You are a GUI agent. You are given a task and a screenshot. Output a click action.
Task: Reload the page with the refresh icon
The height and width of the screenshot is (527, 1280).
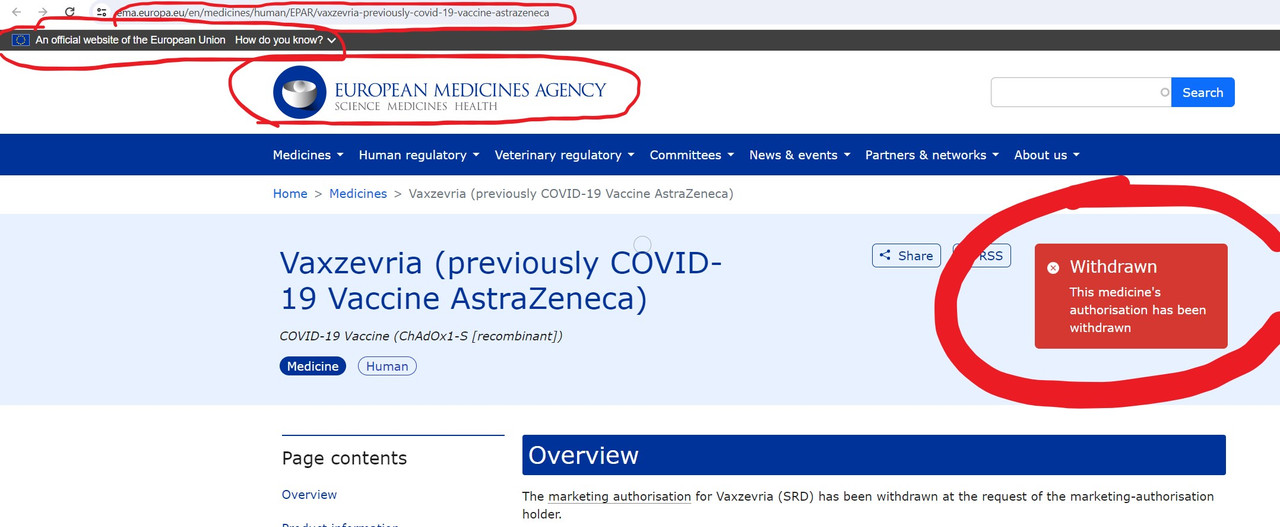(70, 12)
